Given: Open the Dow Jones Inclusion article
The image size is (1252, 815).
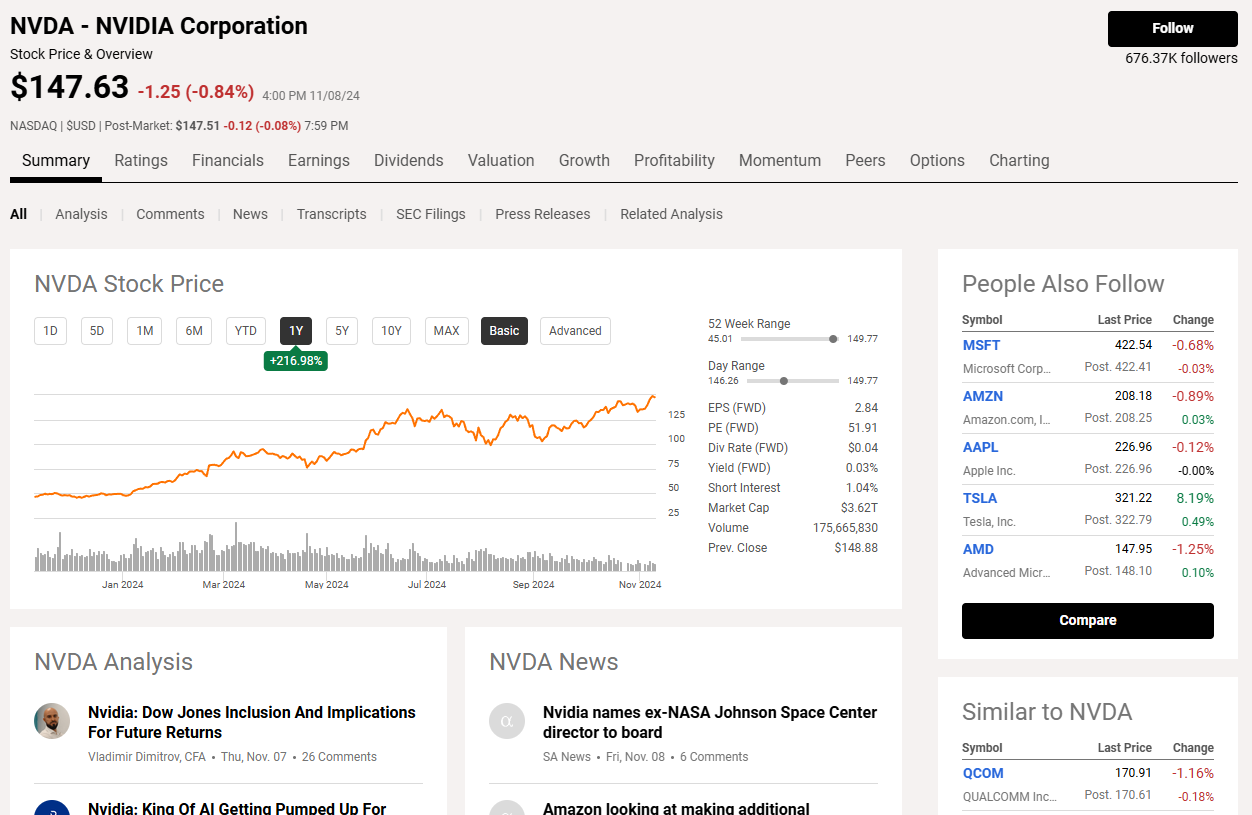Looking at the screenshot, I should (x=252, y=722).
